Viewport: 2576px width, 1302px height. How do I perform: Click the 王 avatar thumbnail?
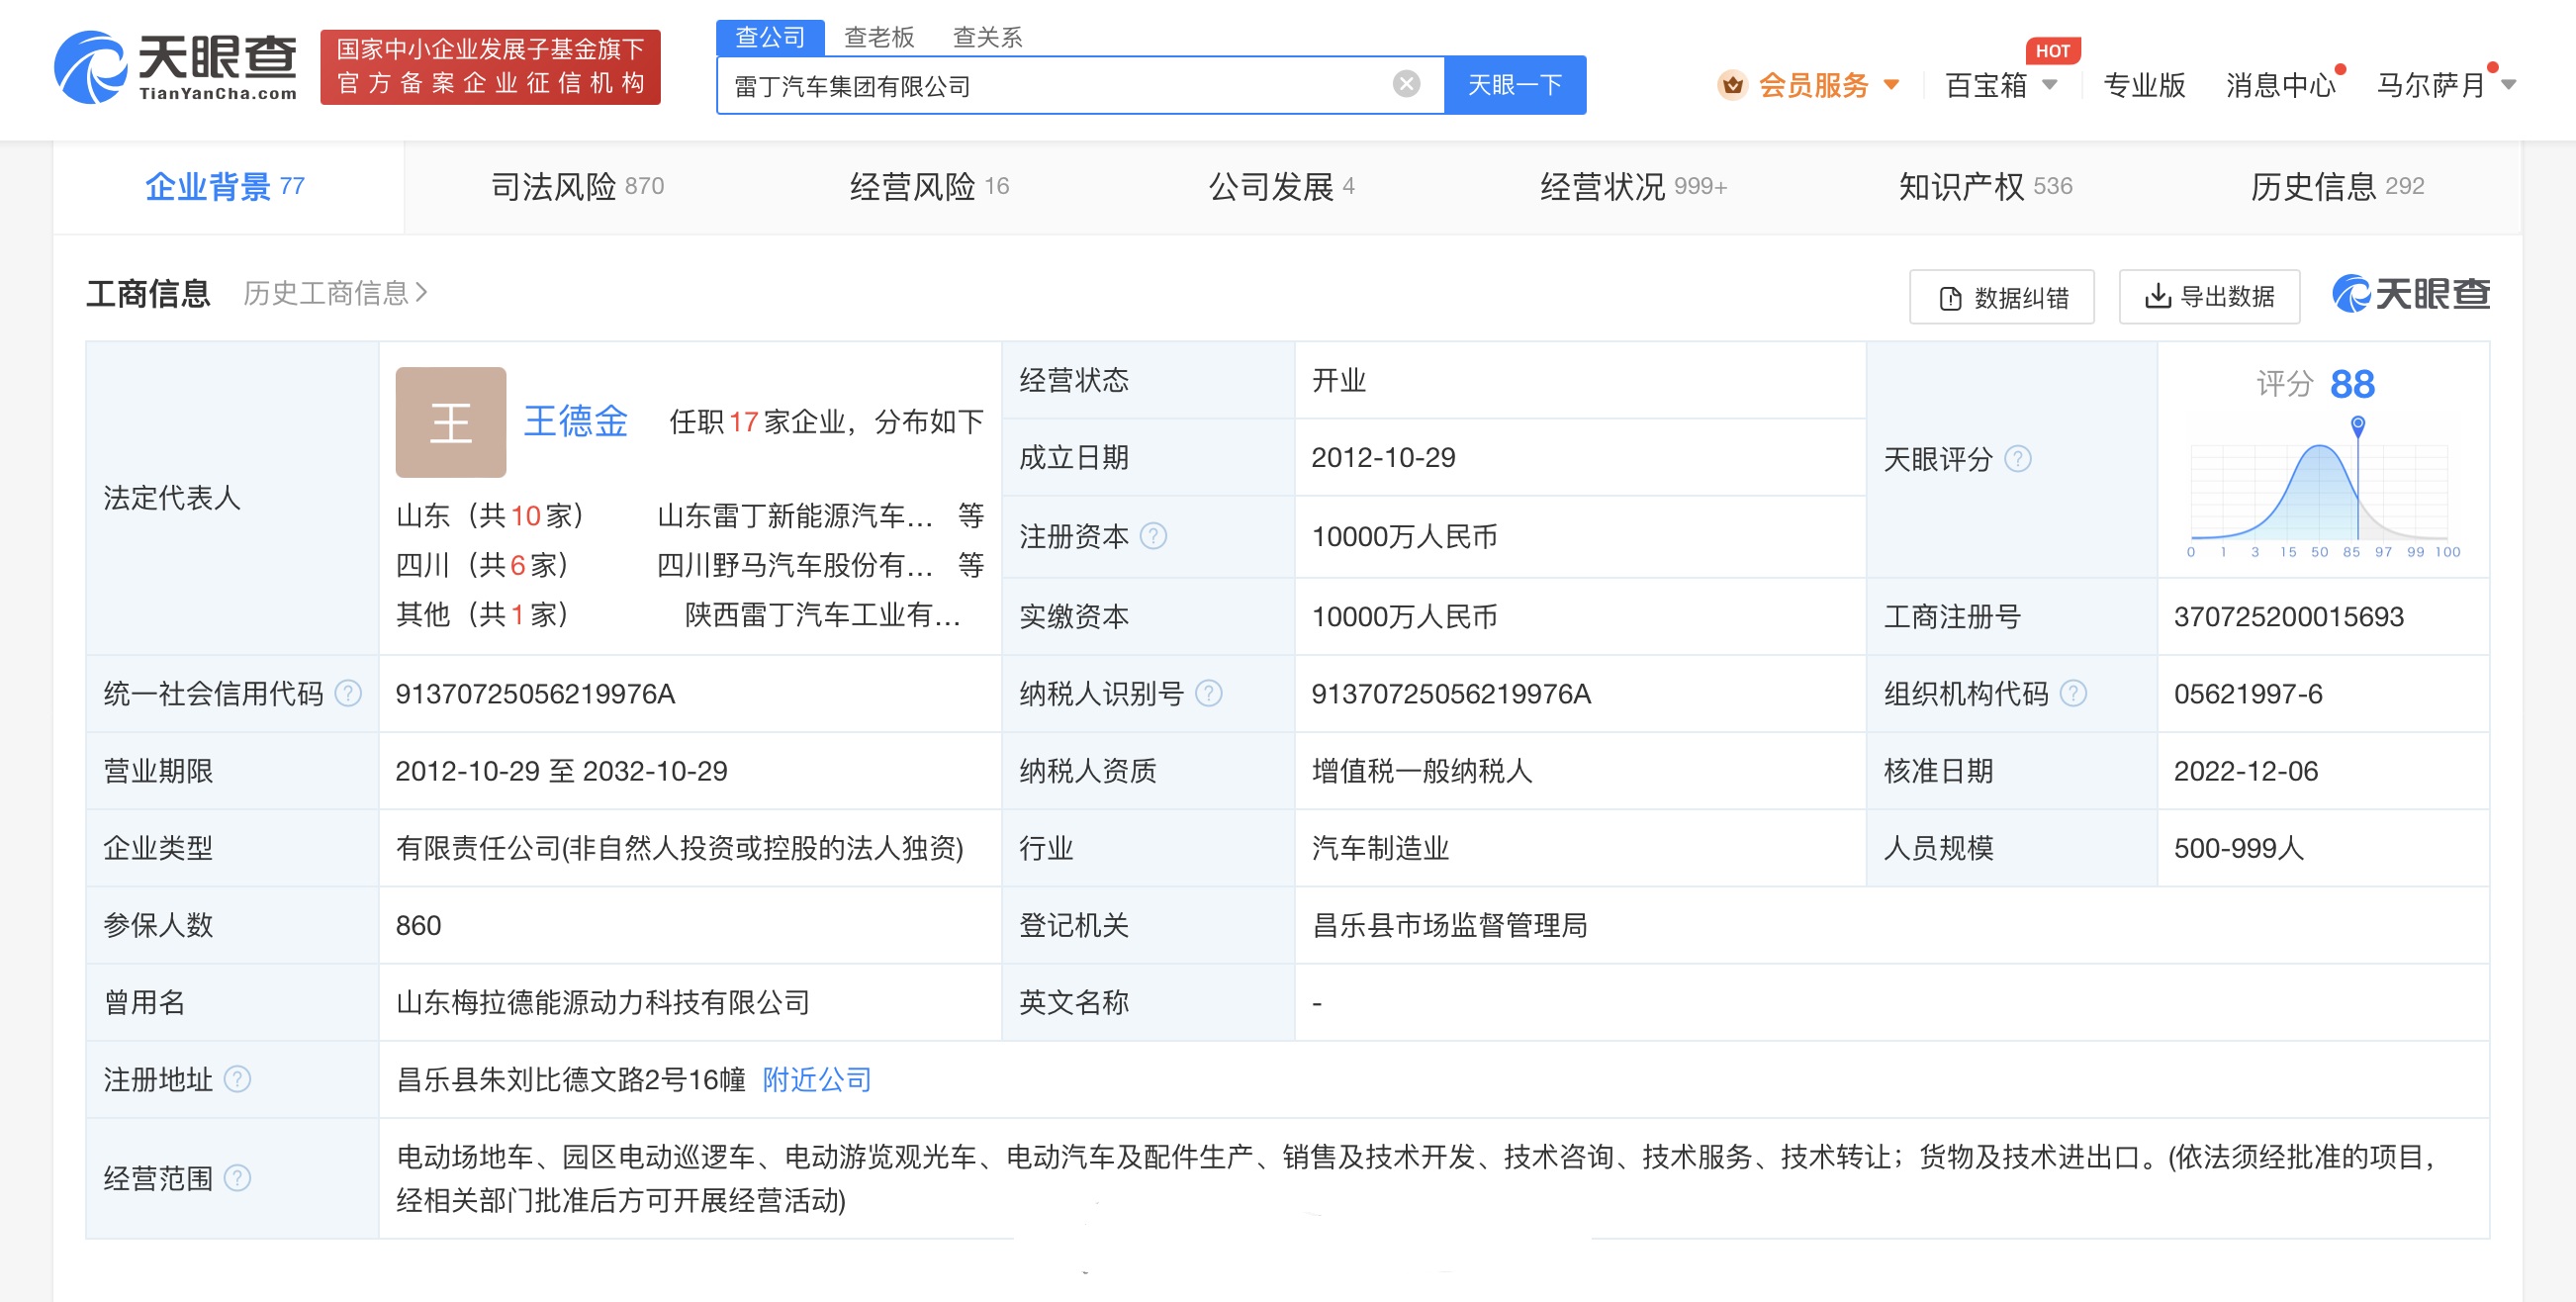(x=450, y=422)
